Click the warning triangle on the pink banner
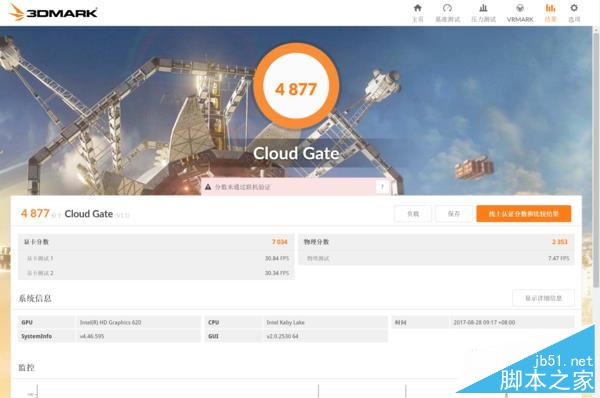 click(x=208, y=187)
